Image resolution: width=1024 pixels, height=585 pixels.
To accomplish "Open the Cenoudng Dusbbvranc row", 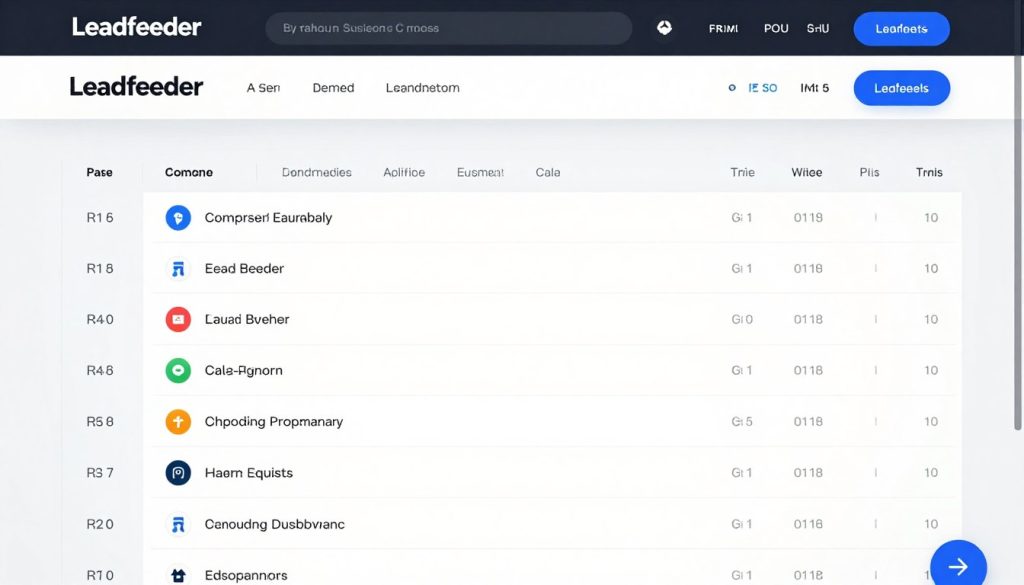I will (x=552, y=524).
